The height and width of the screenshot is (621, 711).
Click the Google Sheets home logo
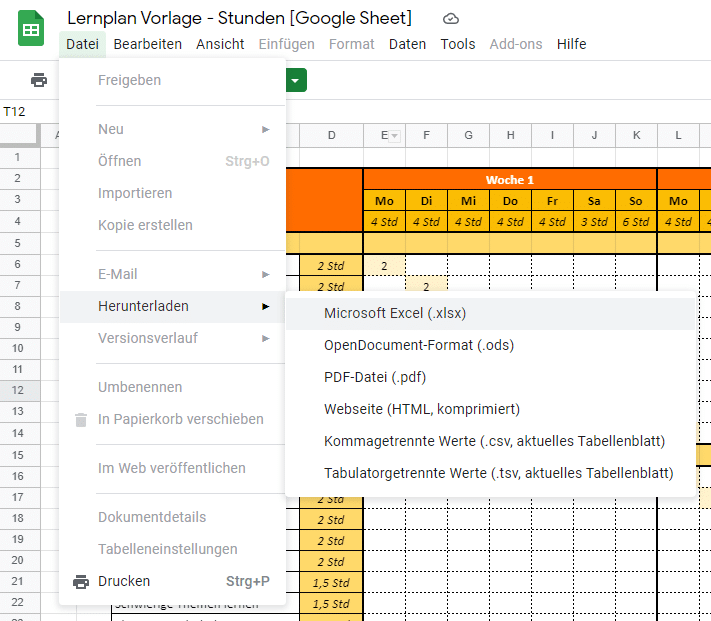coord(31,29)
